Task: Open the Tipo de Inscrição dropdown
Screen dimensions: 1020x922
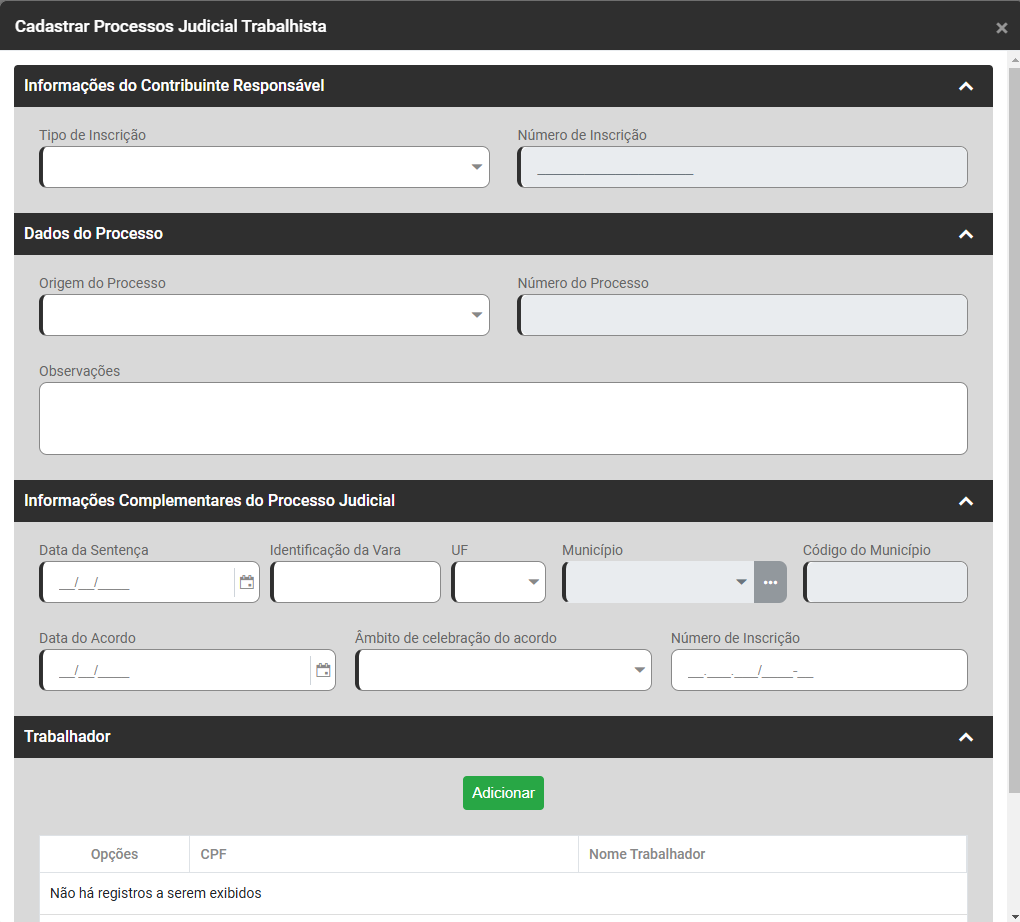Action: (265, 167)
